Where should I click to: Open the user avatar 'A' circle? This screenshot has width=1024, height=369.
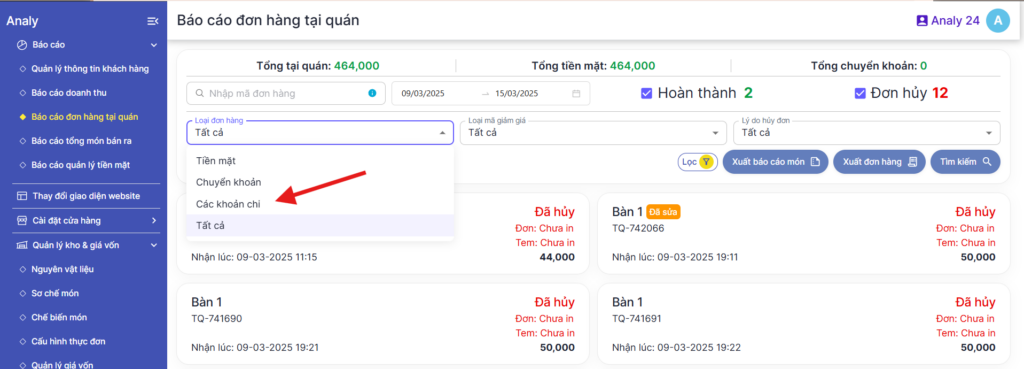997,21
